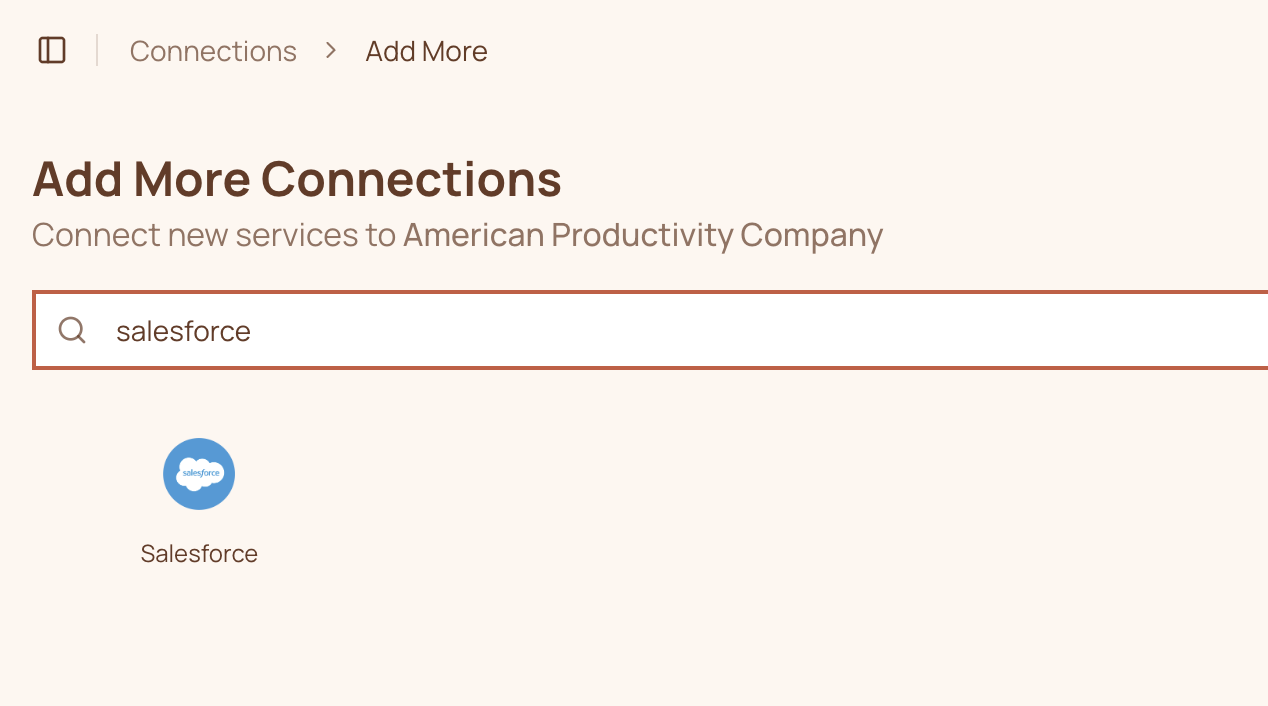Select the Salesforce connection tile

pos(199,495)
